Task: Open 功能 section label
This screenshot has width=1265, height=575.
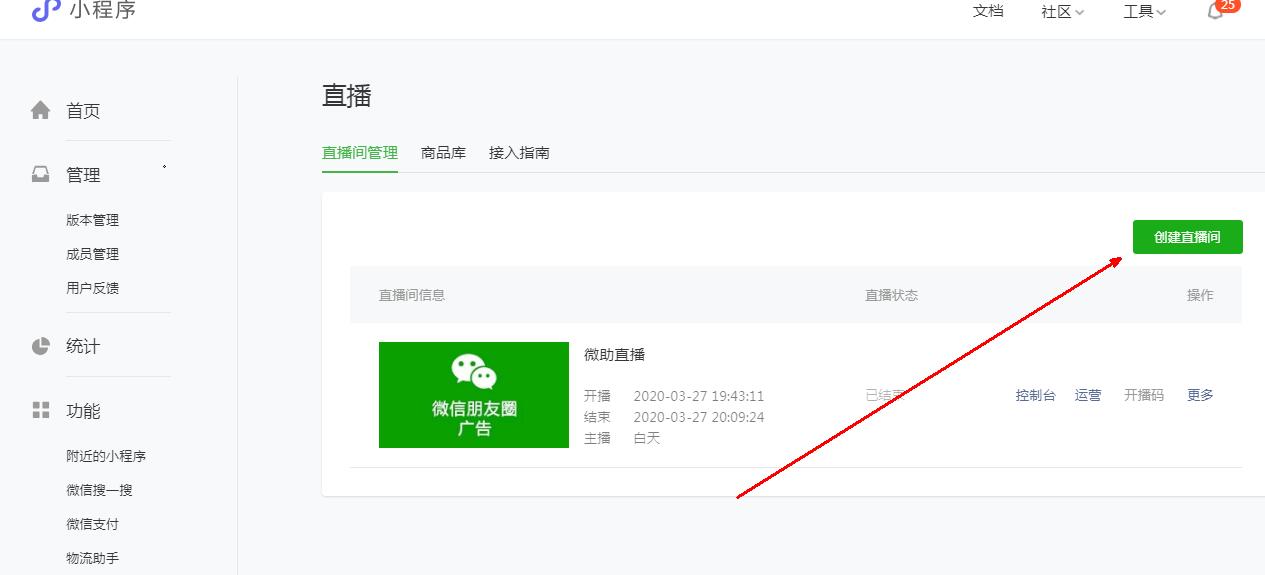Action: point(83,411)
